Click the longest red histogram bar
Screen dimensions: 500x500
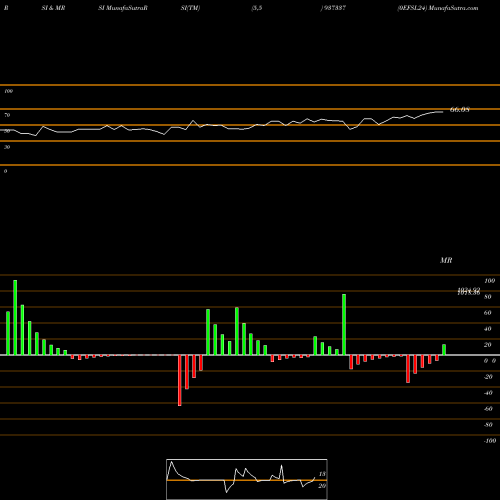pos(180,380)
